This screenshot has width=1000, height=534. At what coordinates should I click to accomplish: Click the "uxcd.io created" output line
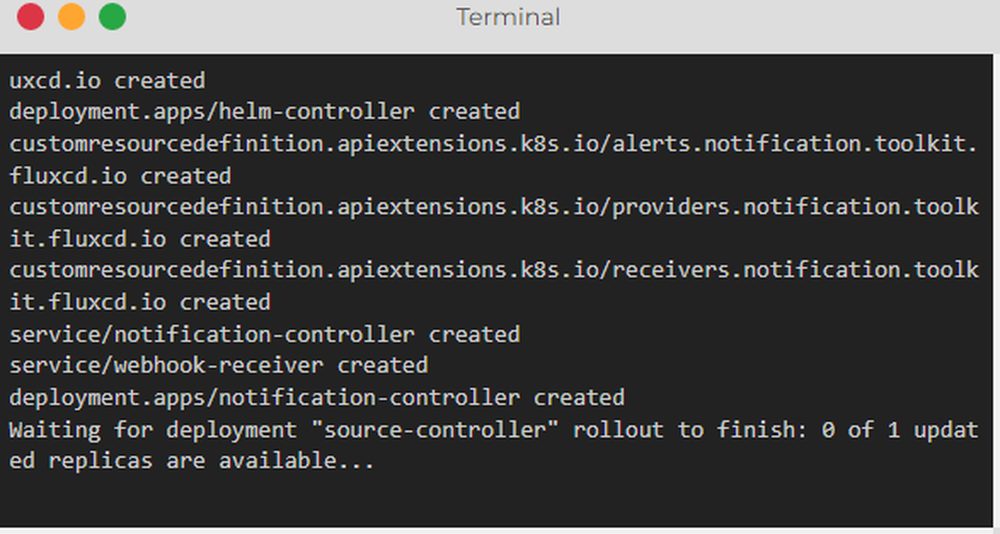tap(107, 80)
